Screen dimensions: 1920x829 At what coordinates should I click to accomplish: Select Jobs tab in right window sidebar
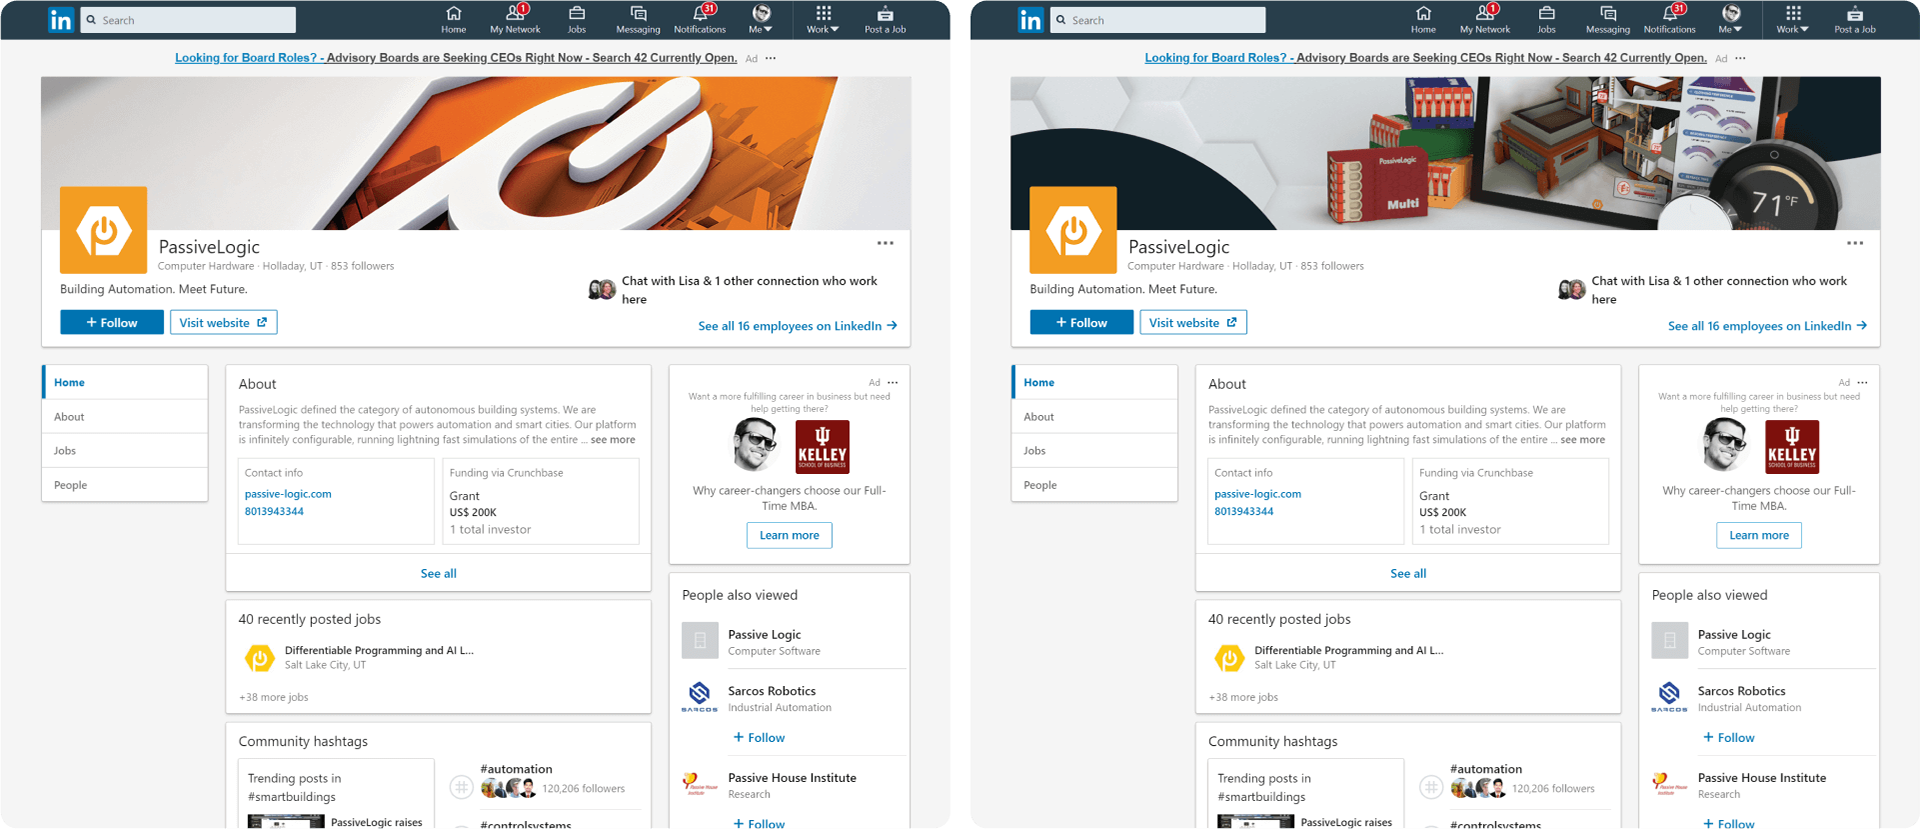1095,451
